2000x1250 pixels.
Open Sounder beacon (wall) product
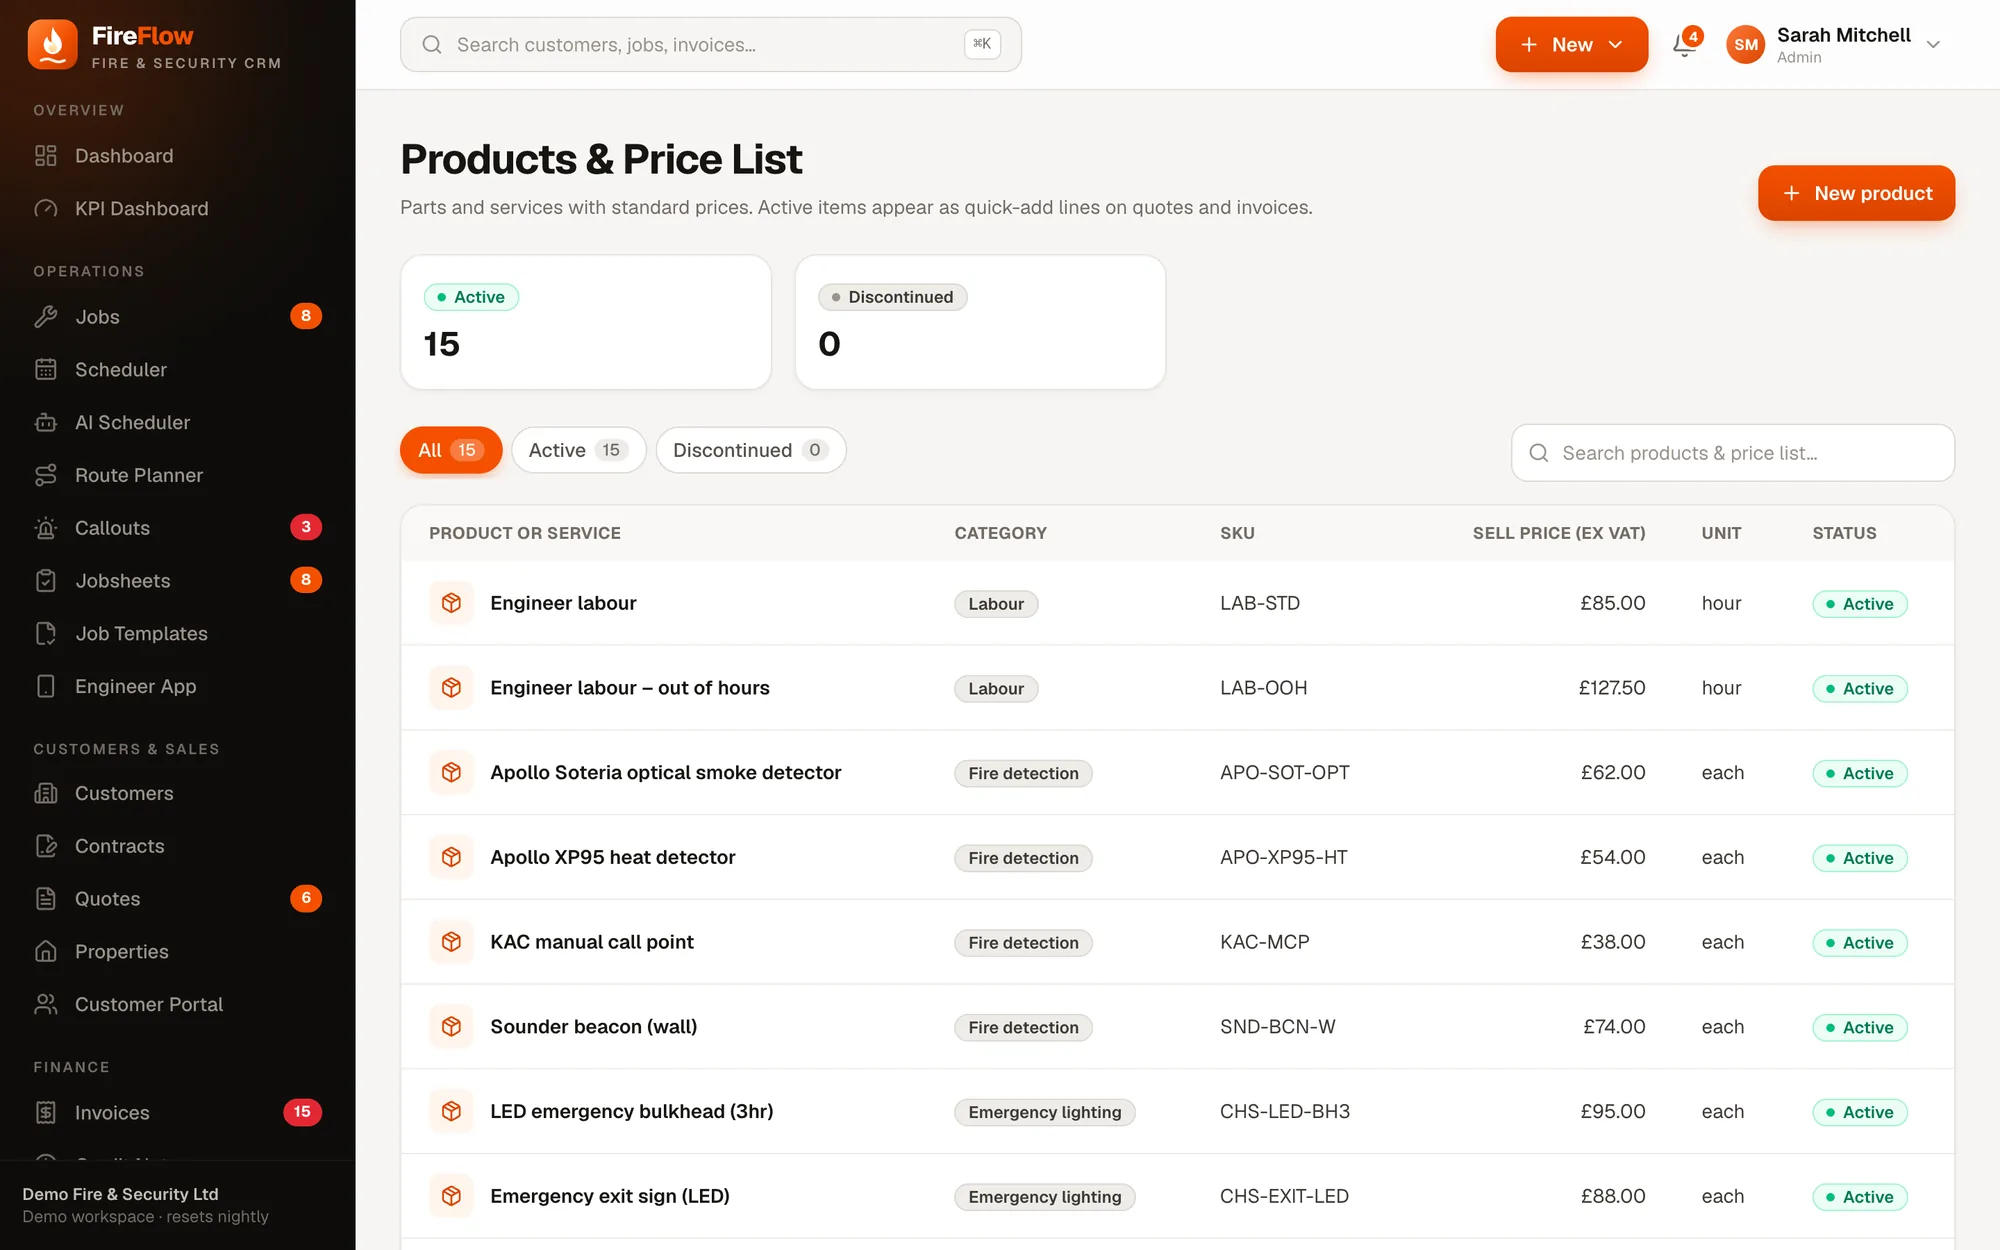[x=593, y=1027]
